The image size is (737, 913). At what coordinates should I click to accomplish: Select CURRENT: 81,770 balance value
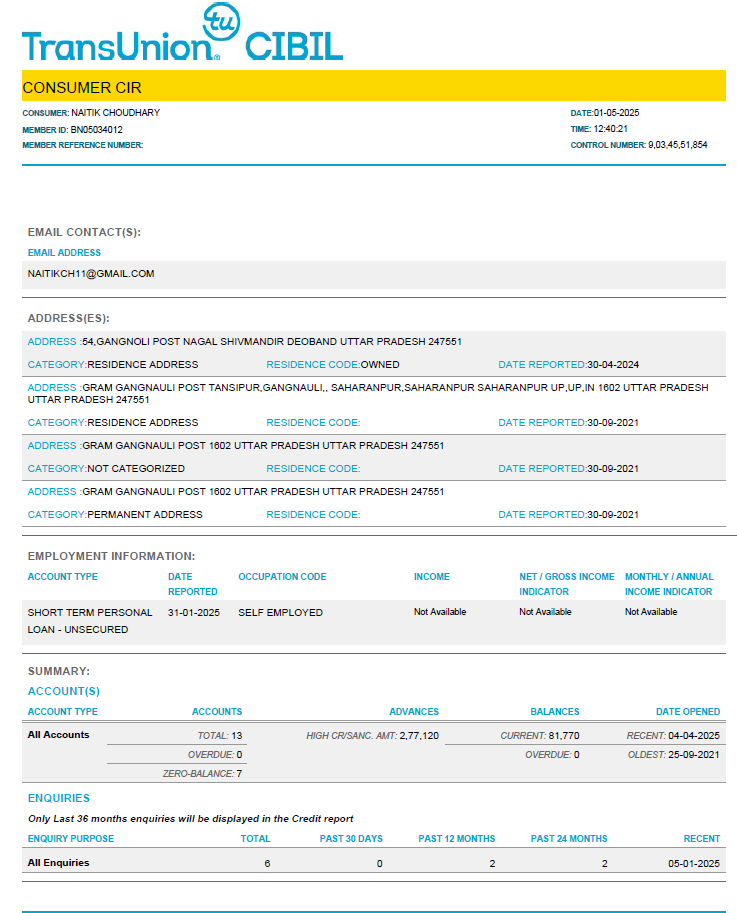point(540,735)
